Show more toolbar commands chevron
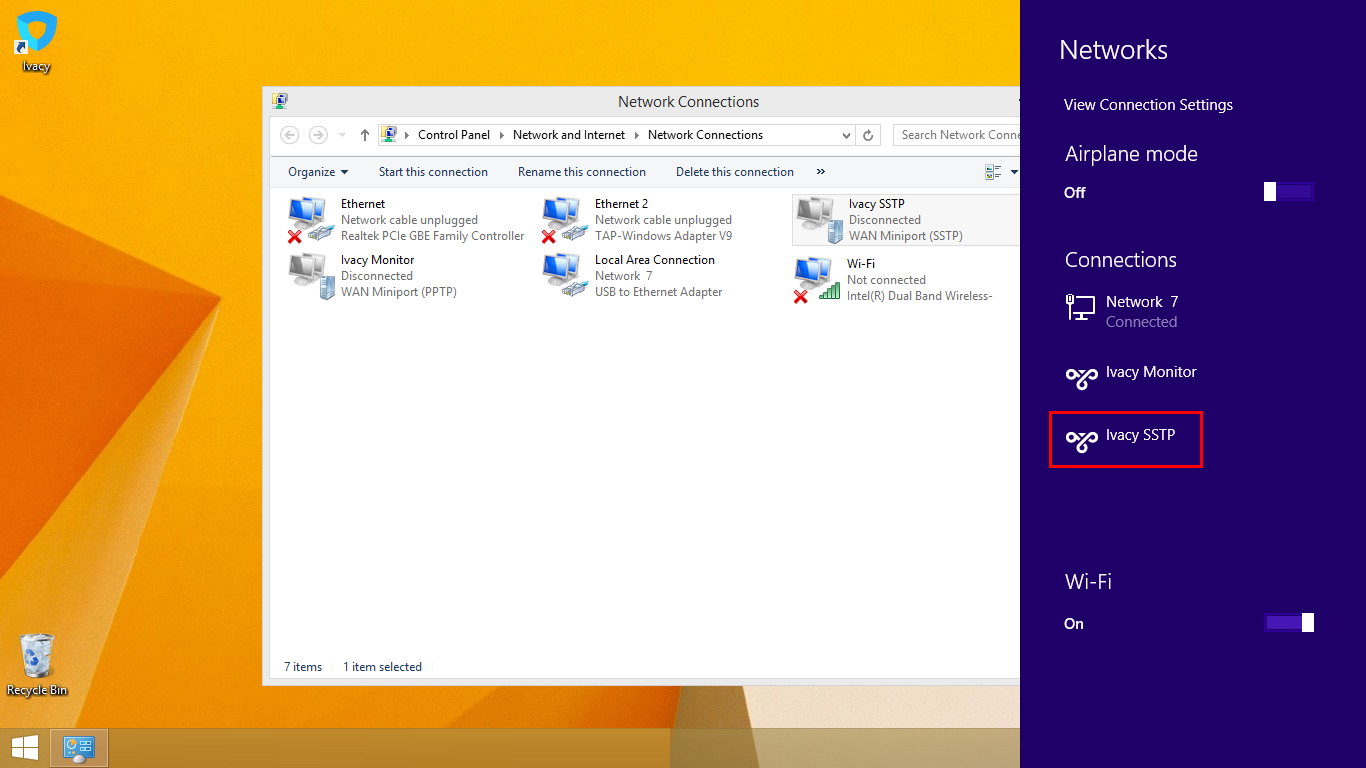 [x=821, y=172]
